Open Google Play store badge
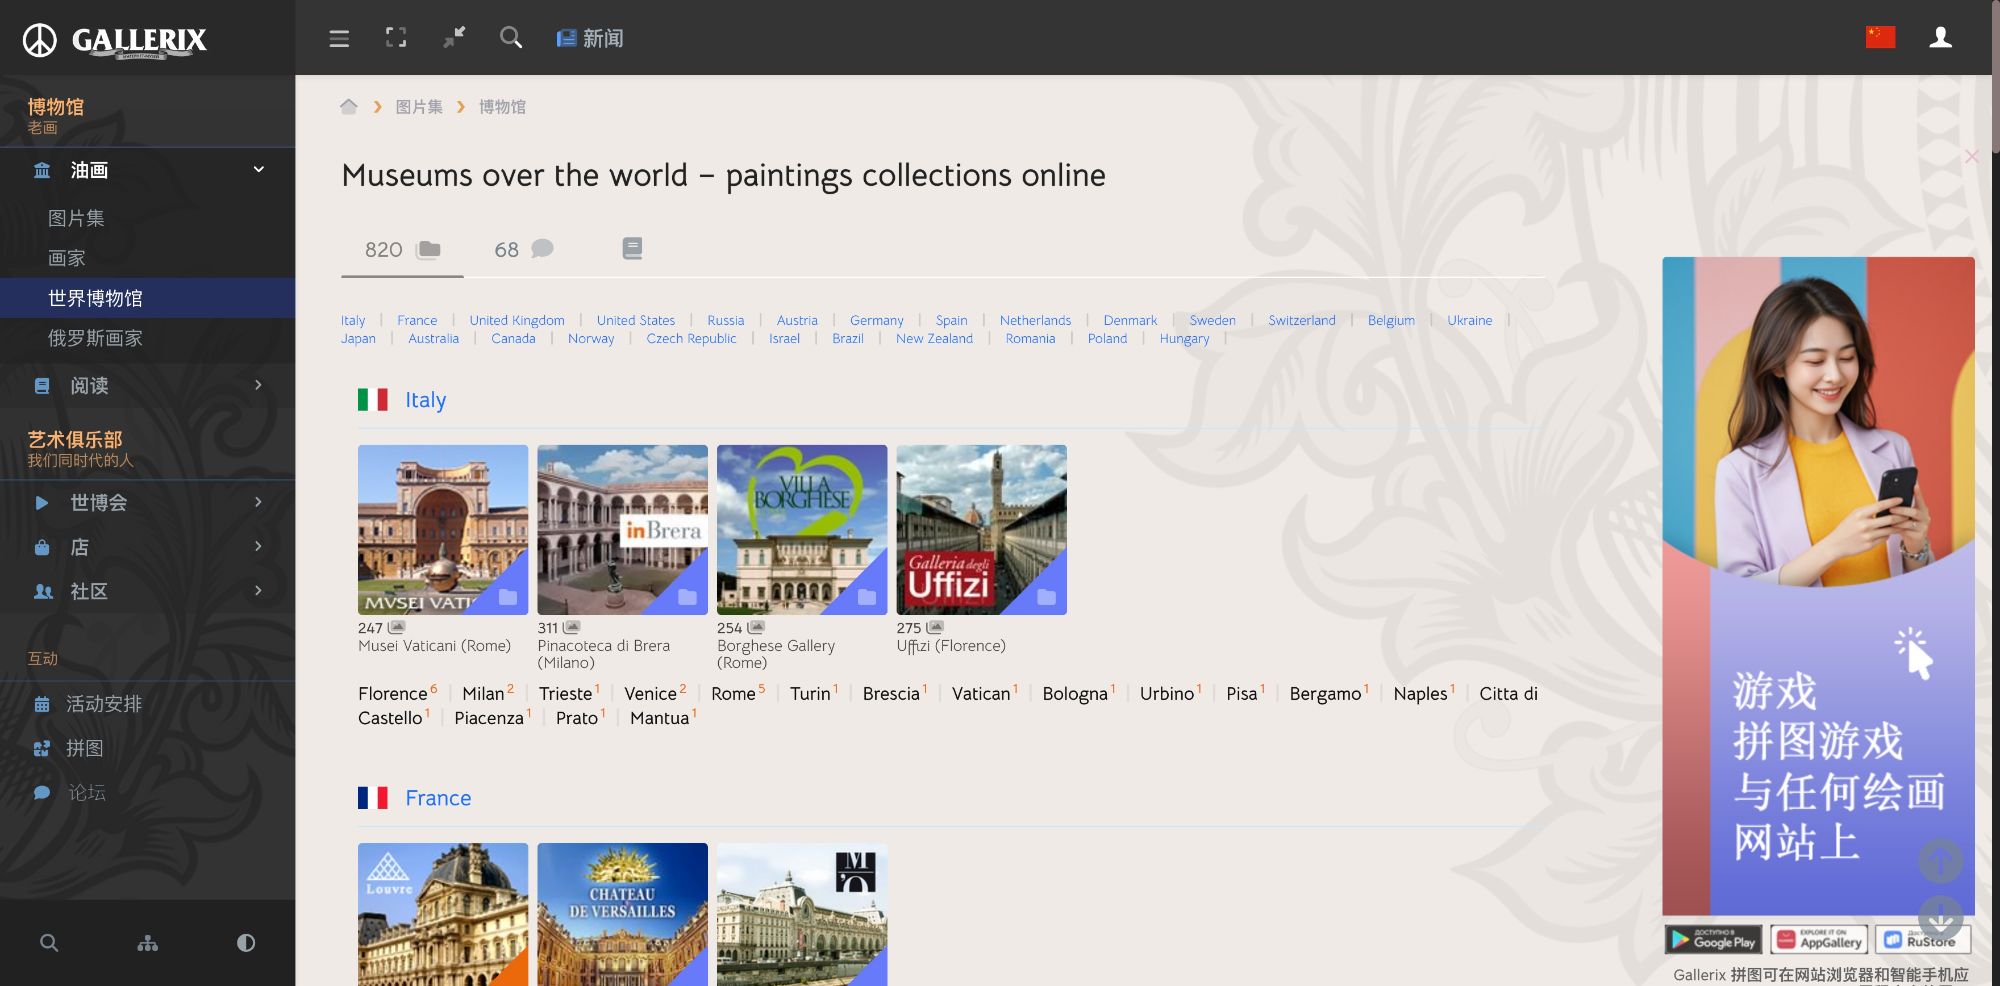Image resolution: width=2000 pixels, height=986 pixels. 1713,940
